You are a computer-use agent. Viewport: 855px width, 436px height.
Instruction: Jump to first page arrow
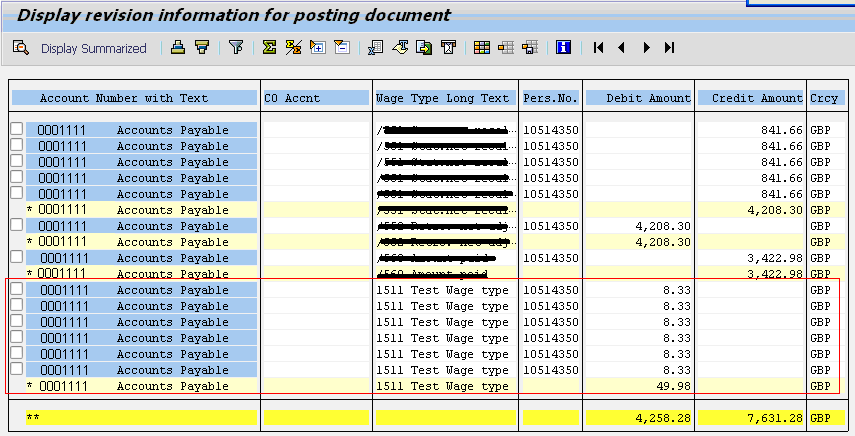tap(598, 48)
